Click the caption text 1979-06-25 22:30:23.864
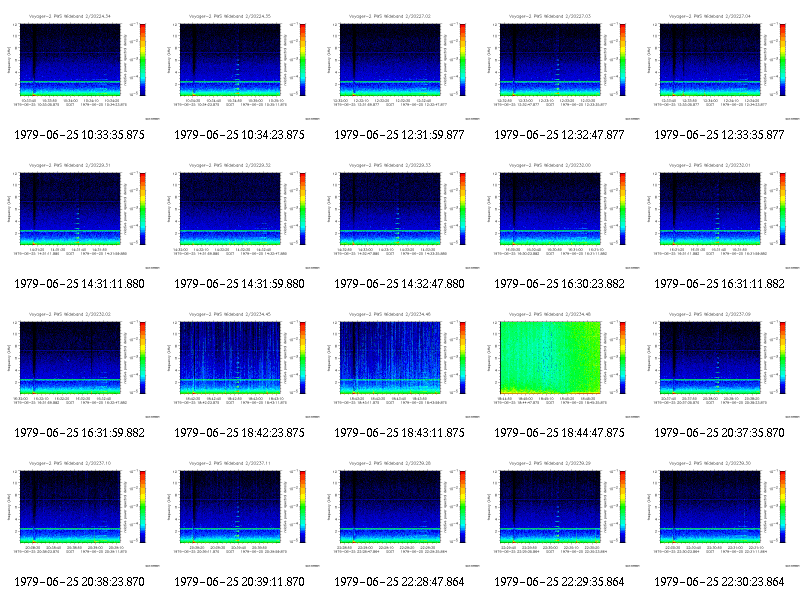 (720, 582)
